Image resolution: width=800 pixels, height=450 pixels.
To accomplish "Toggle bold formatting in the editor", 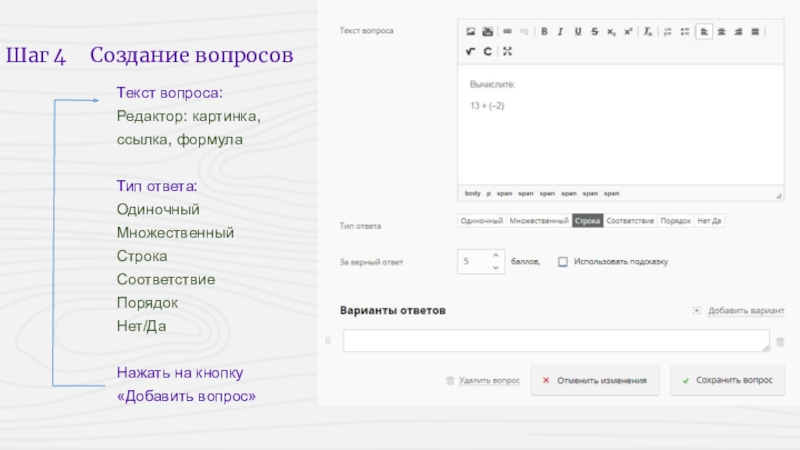I will (x=545, y=31).
